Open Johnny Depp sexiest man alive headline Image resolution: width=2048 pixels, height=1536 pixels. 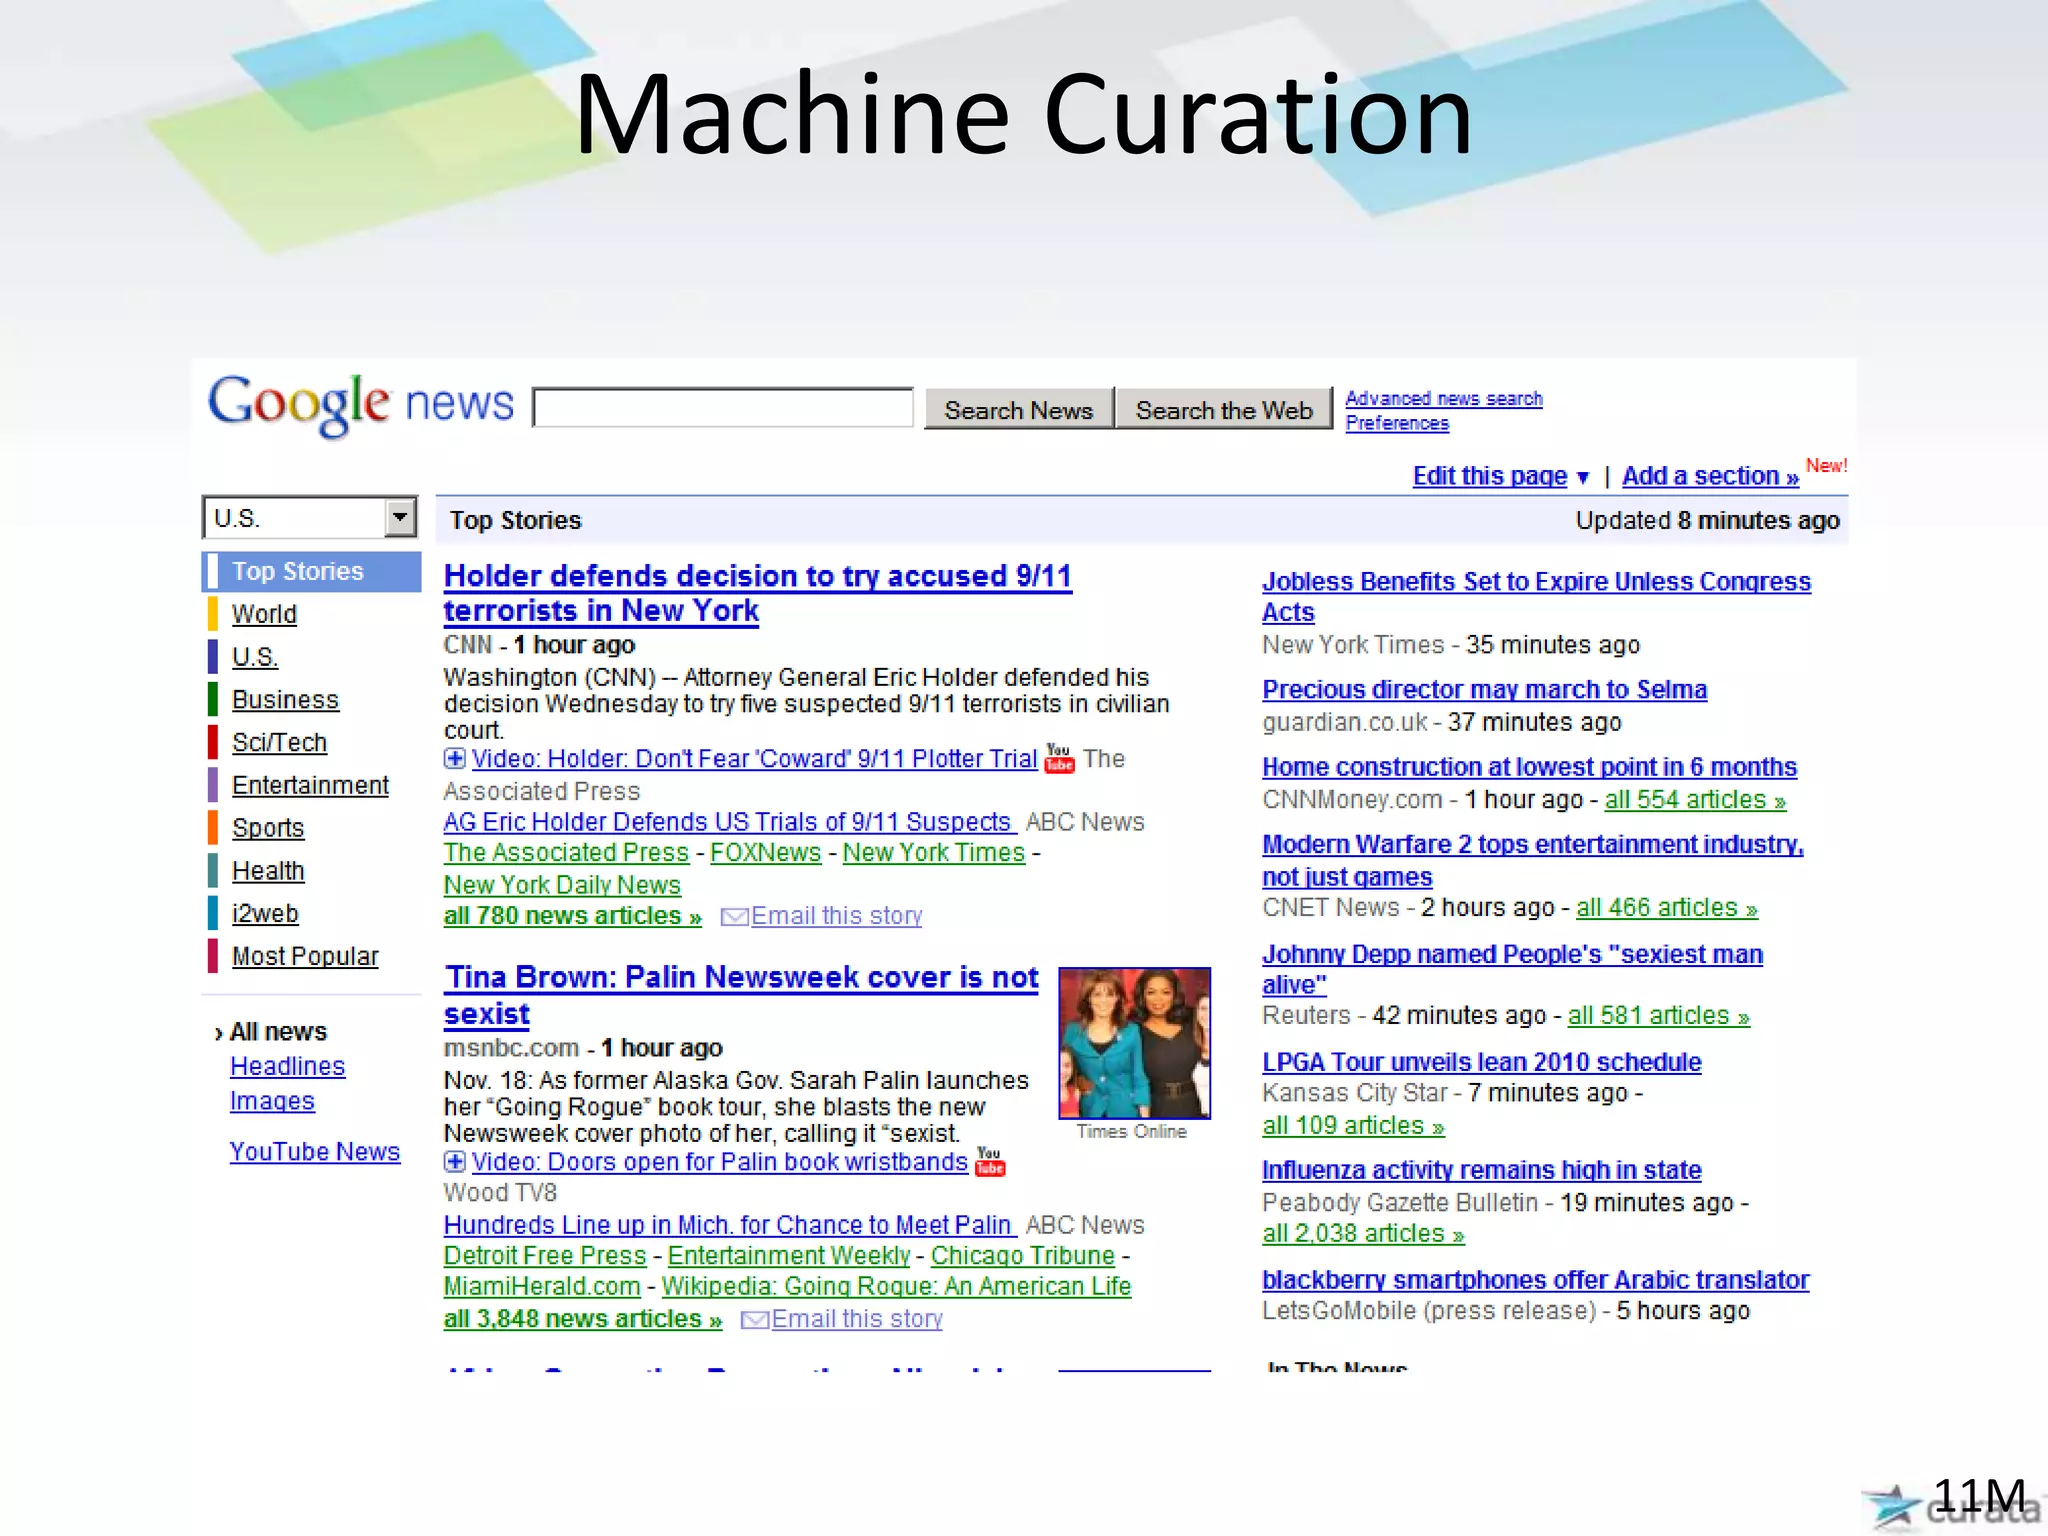[x=1512, y=969]
